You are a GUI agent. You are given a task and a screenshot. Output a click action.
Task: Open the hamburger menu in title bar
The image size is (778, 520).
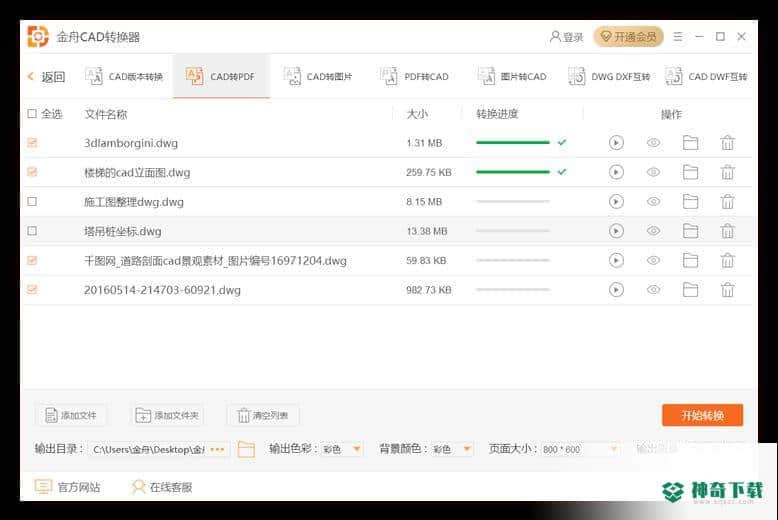pos(678,37)
